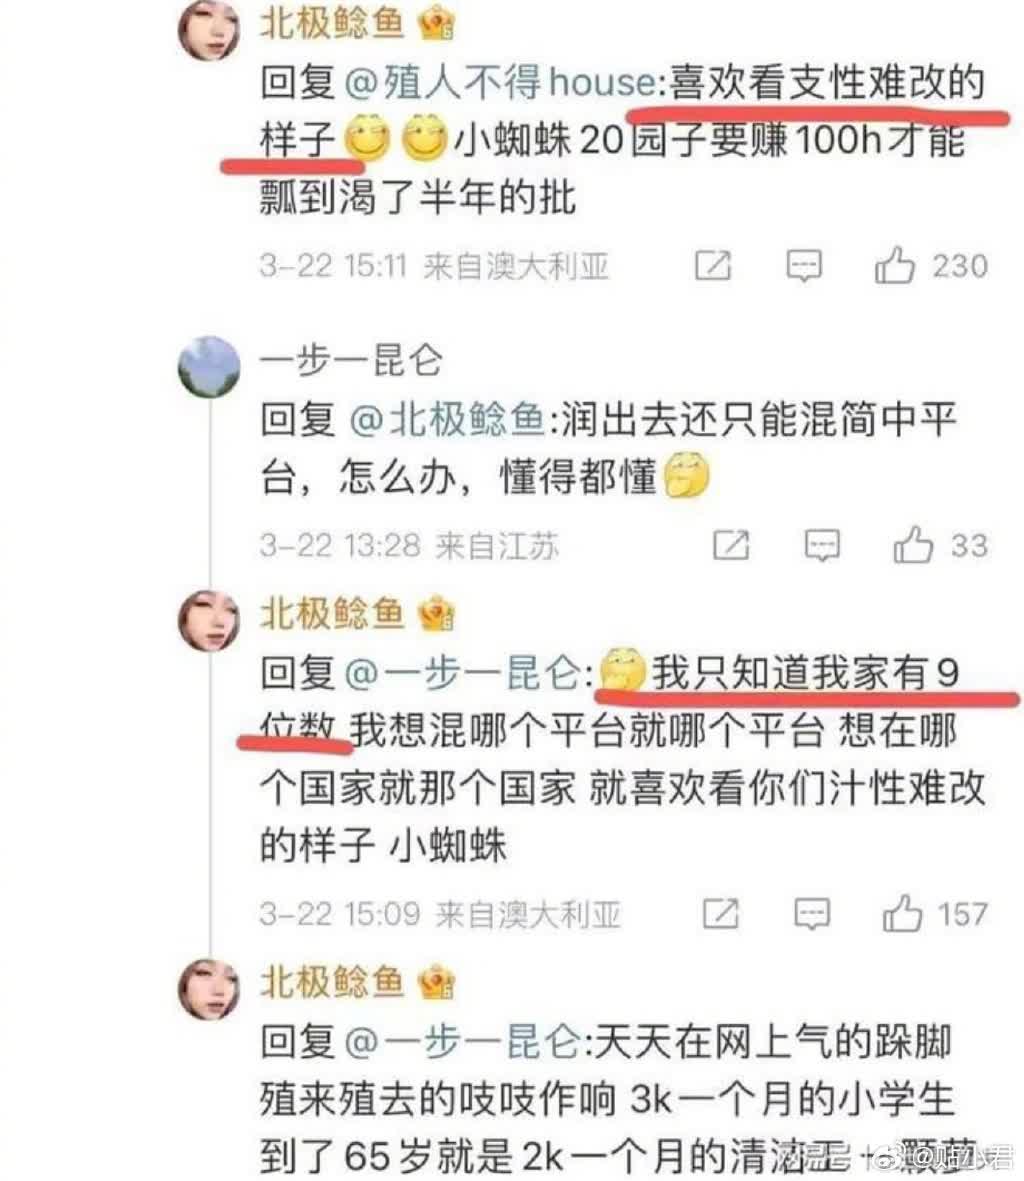Share the comment from 江苏

731,545
